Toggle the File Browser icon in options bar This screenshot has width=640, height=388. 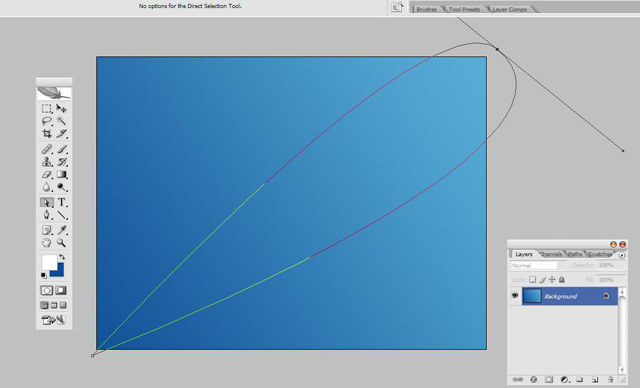397,7
